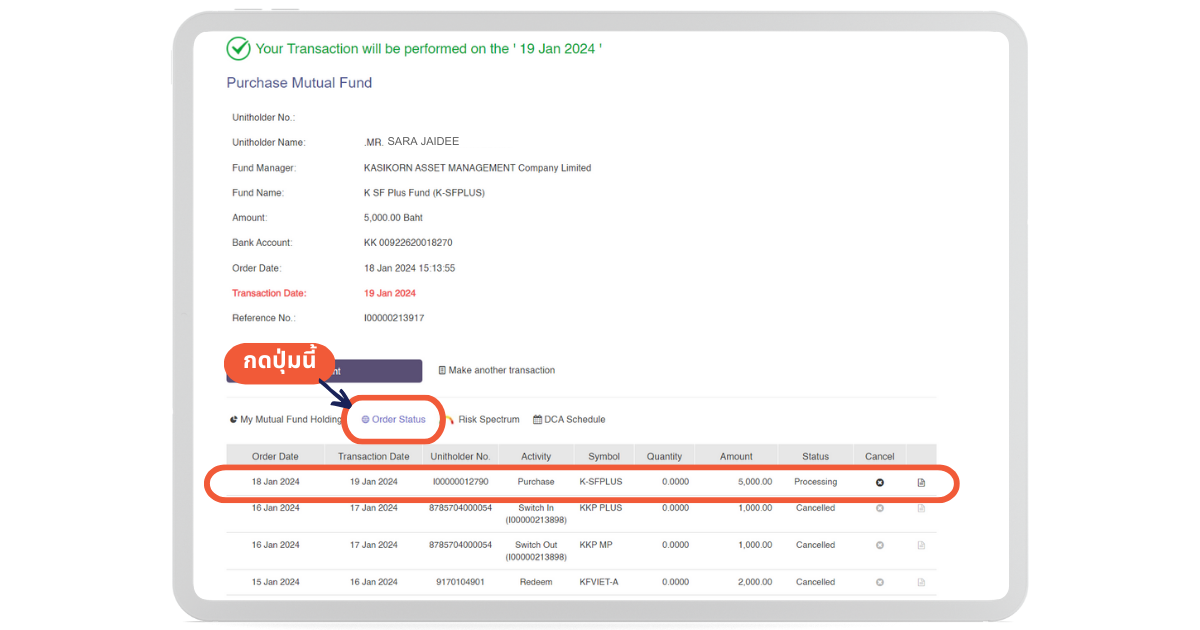
Task: Click the green success checkmark icon
Action: [238, 48]
